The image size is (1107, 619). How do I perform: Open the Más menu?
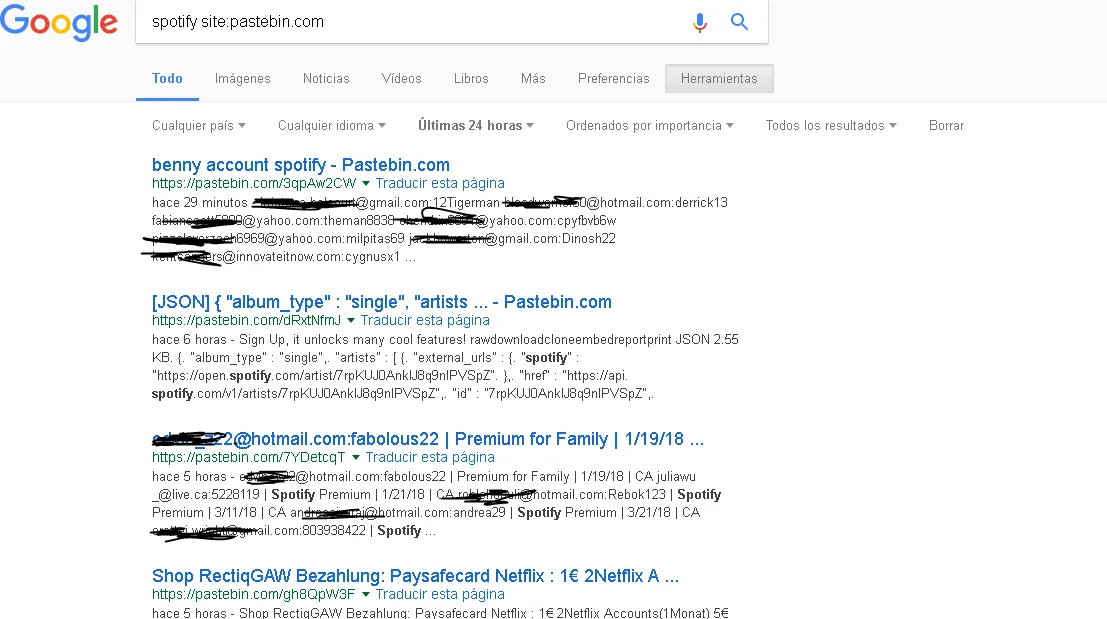[x=533, y=78]
